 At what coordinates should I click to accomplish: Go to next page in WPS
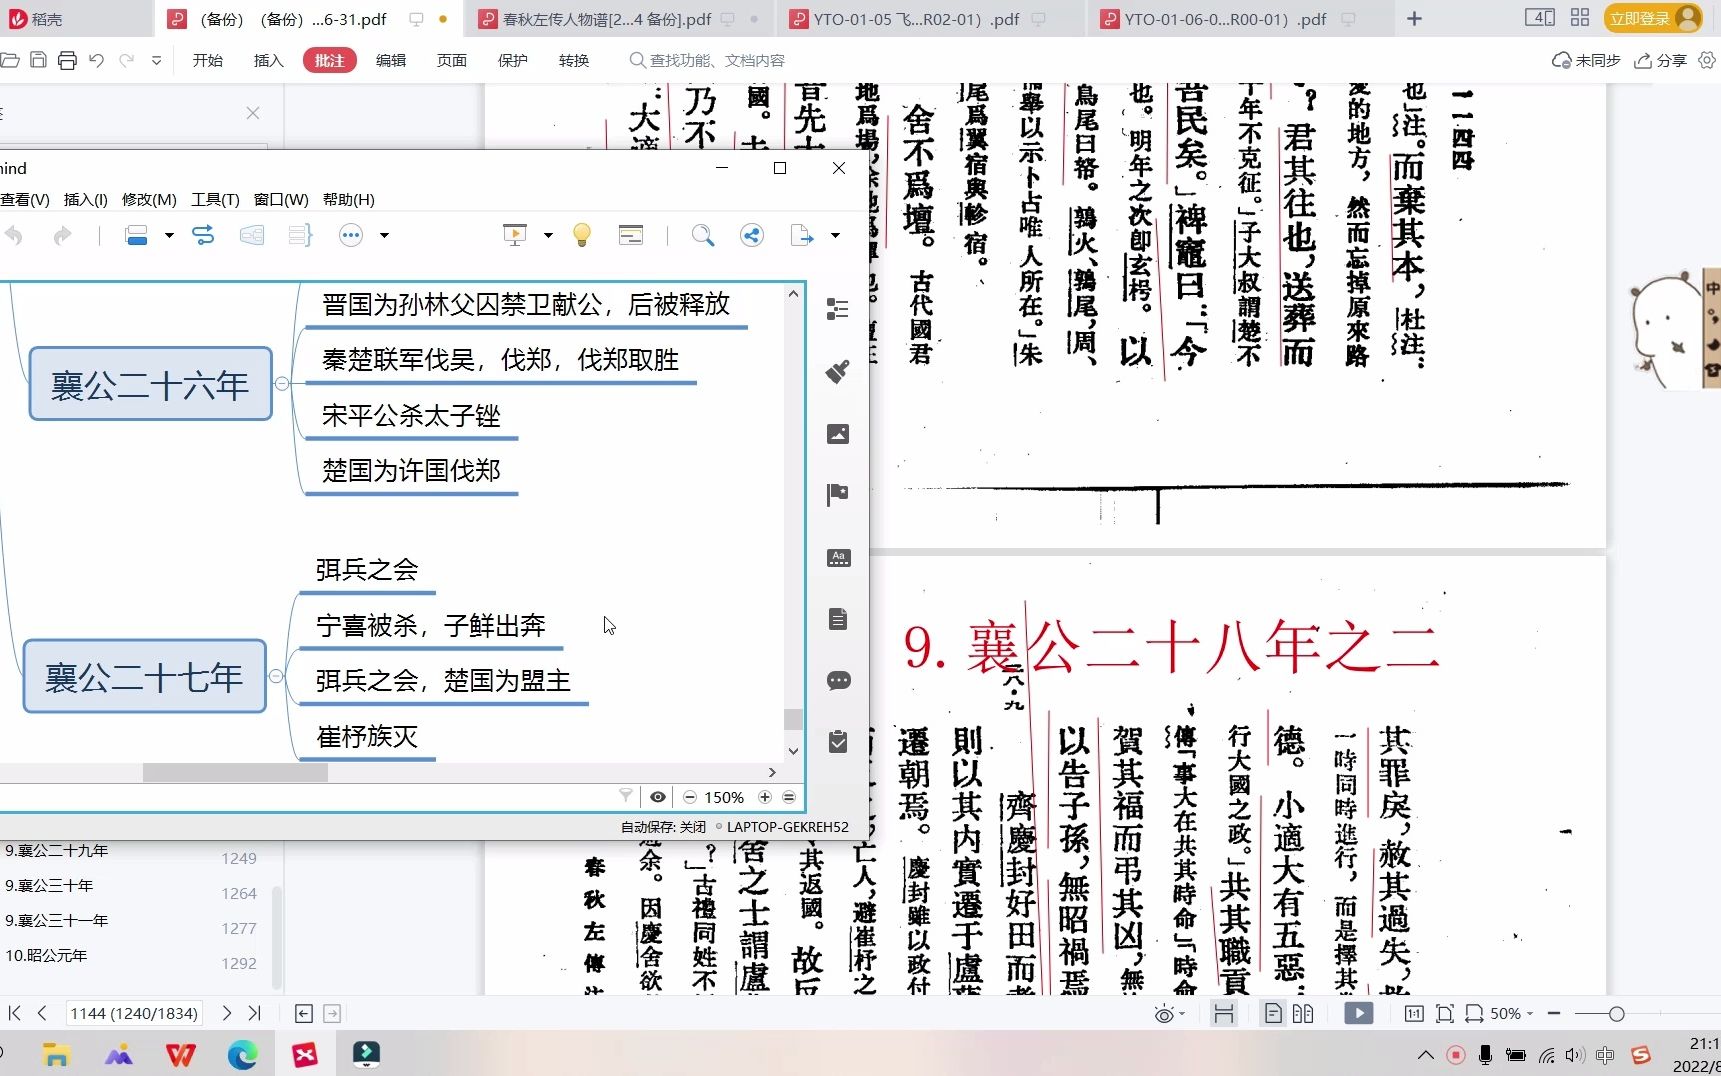227,1013
